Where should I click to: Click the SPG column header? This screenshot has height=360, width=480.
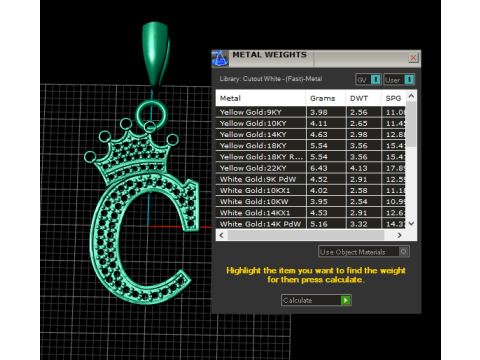pyautogui.click(x=393, y=98)
